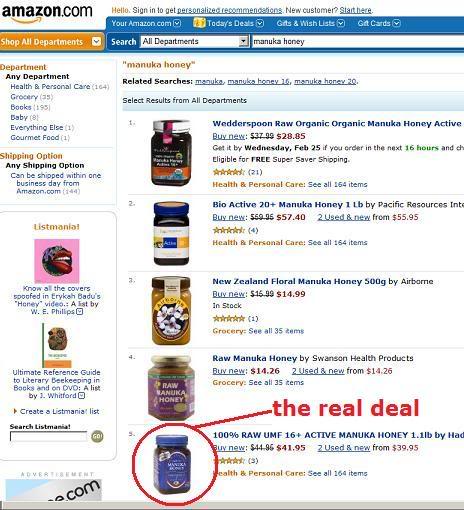Image resolution: width=464 pixels, height=510 pixels.
Task: Filter by Health & Personal Care department
Action: tap(50, 87)
